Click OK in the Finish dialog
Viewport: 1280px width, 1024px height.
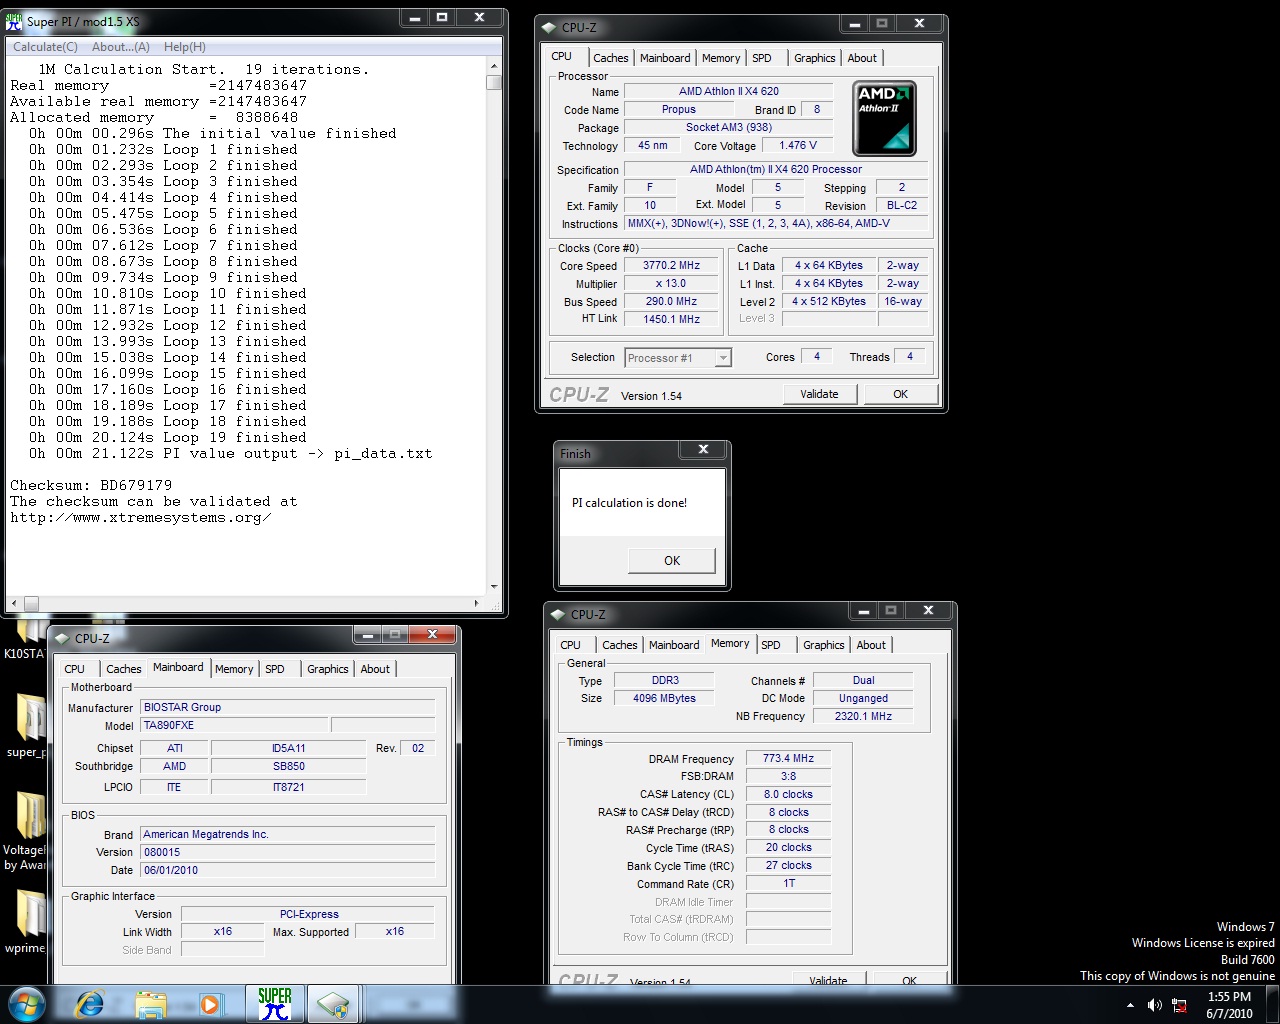[x=672, y=560]
